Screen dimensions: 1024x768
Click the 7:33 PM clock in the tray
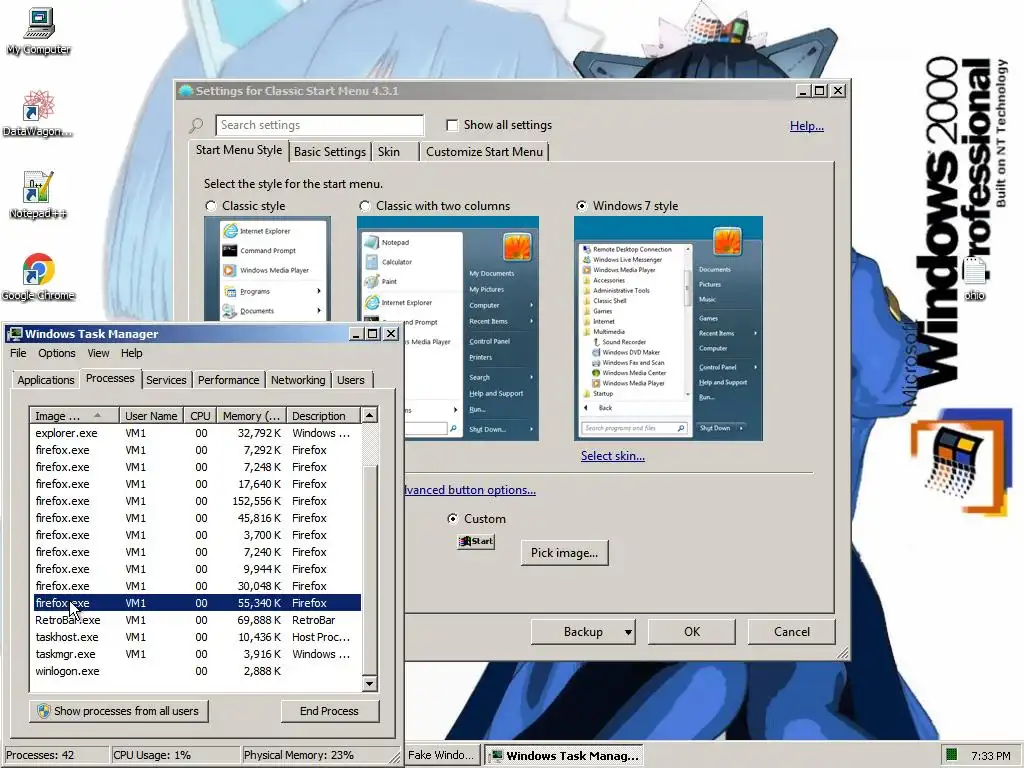tap(990, 756)
